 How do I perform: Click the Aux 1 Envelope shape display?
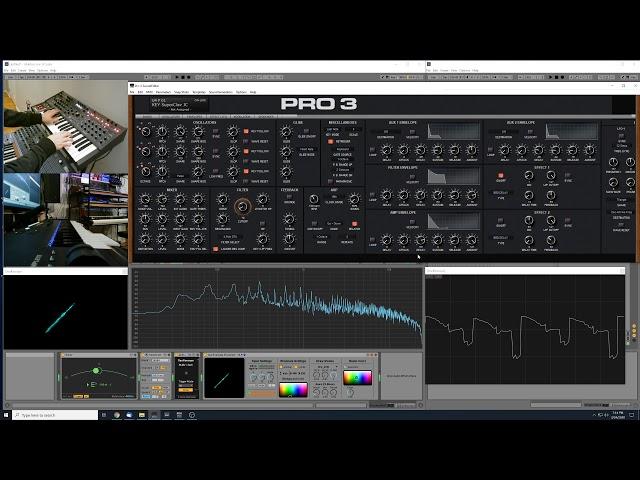tap(453, 131)
